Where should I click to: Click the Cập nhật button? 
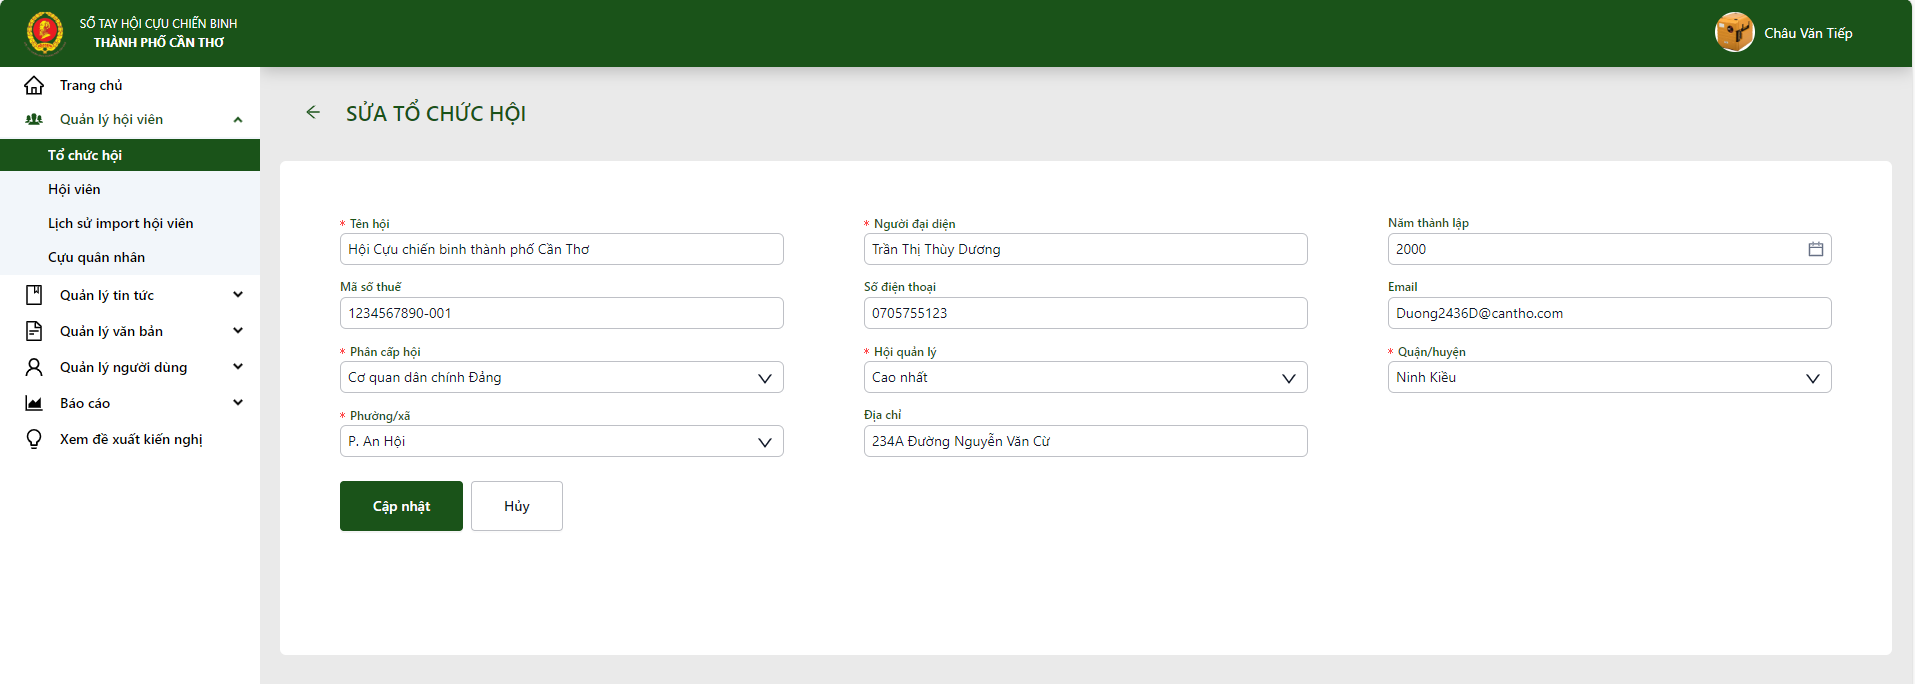point(401,506)
